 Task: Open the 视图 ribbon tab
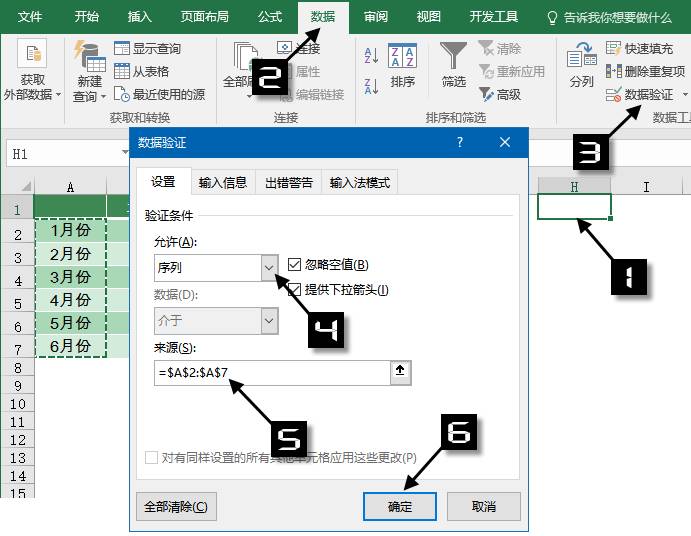428,17
